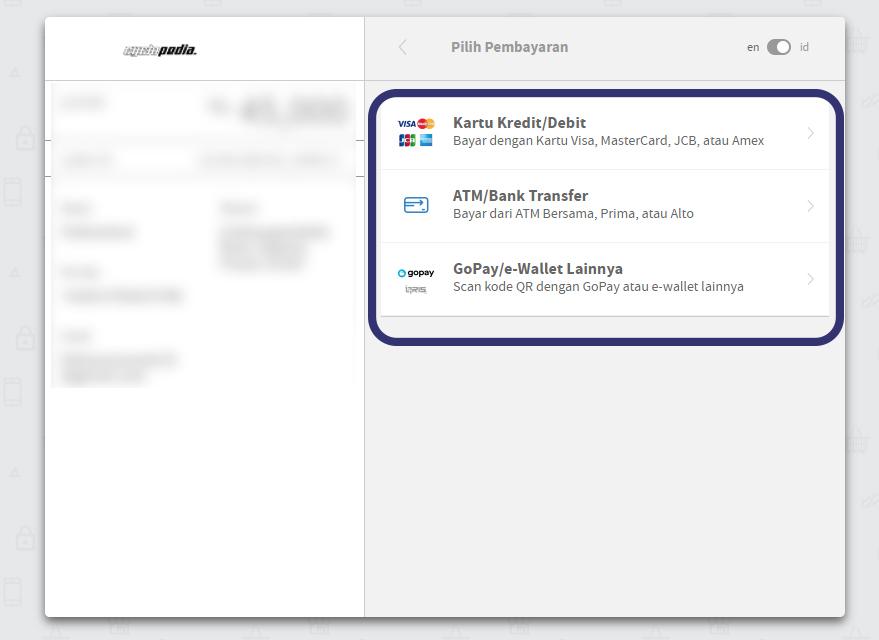Screen dimensions: 879x640
Task: Expand GoPay/e-Wallet Lainnya right chevron
Action: tap(810, 279)
